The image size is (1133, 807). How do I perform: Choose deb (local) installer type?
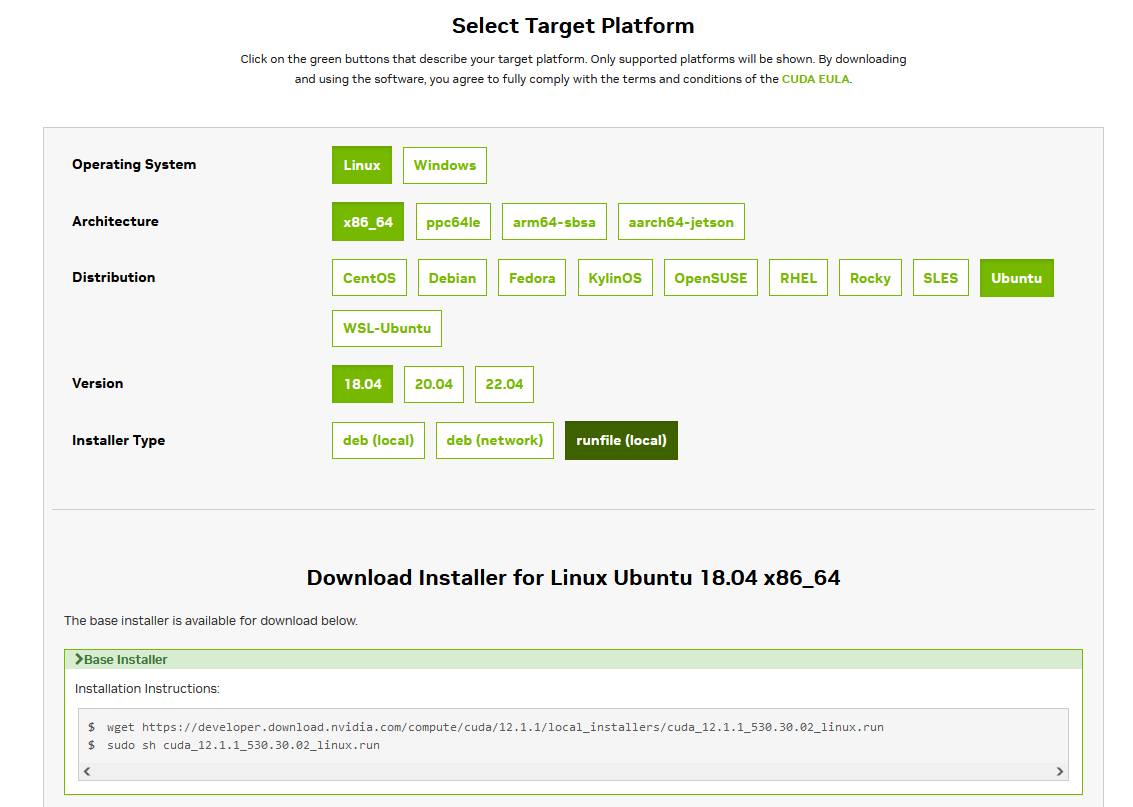pos(378,440)
